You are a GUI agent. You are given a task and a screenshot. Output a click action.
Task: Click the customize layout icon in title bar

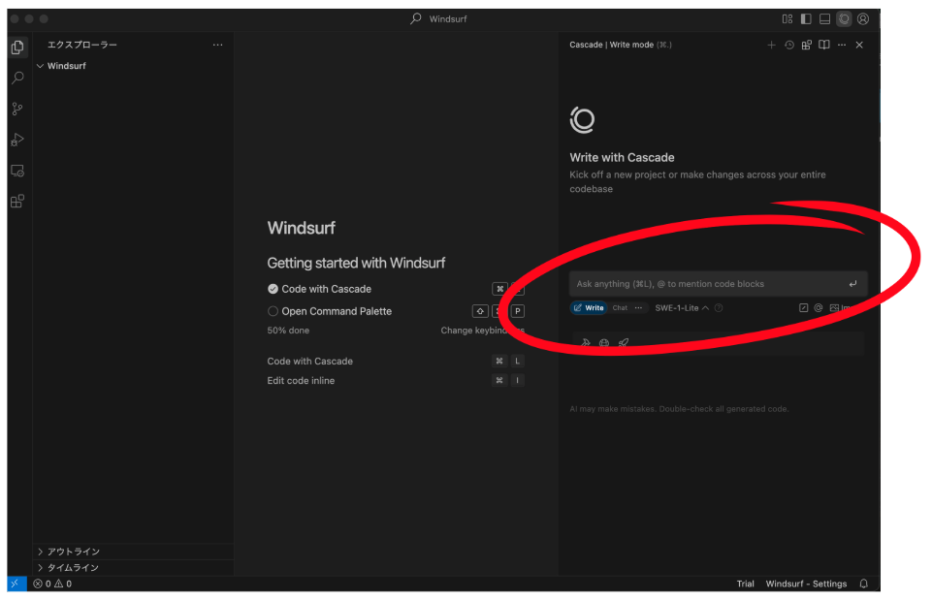[x=787, y=19]
